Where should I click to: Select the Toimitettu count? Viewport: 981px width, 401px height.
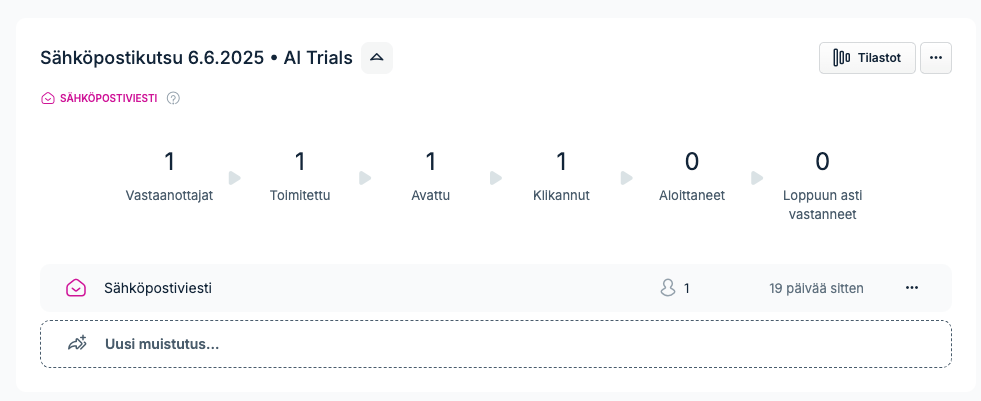(300, 162)
